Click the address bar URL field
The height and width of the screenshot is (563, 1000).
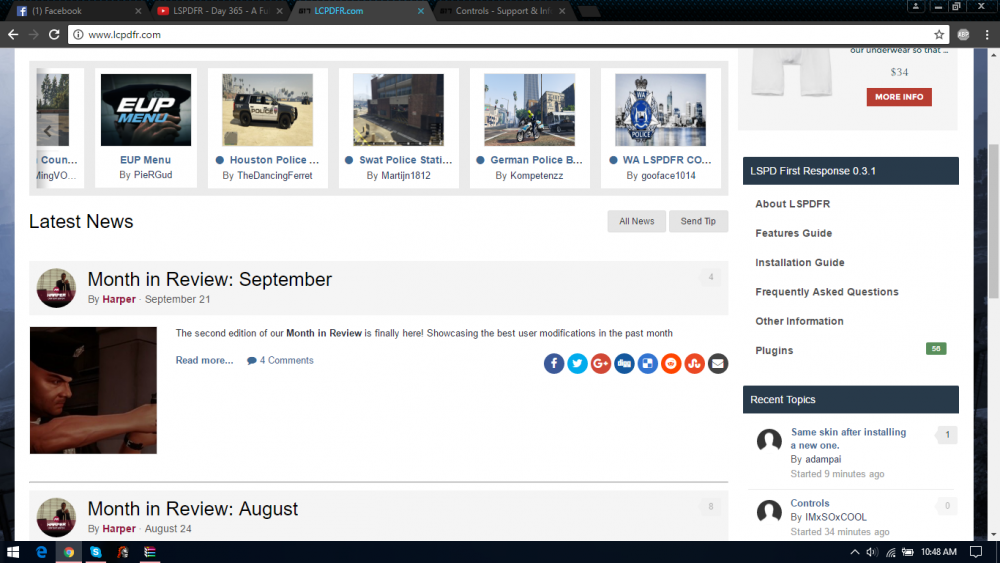507,34
